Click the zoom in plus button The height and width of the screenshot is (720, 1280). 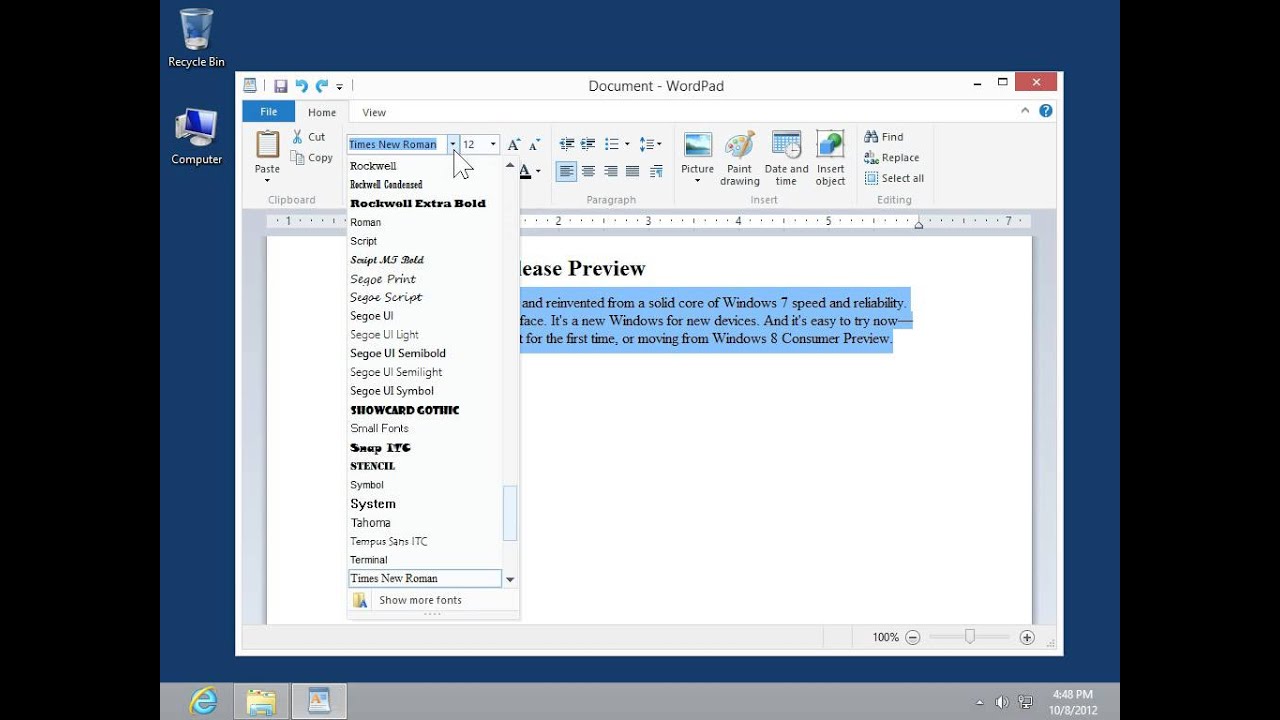[x=1027, y=637]
